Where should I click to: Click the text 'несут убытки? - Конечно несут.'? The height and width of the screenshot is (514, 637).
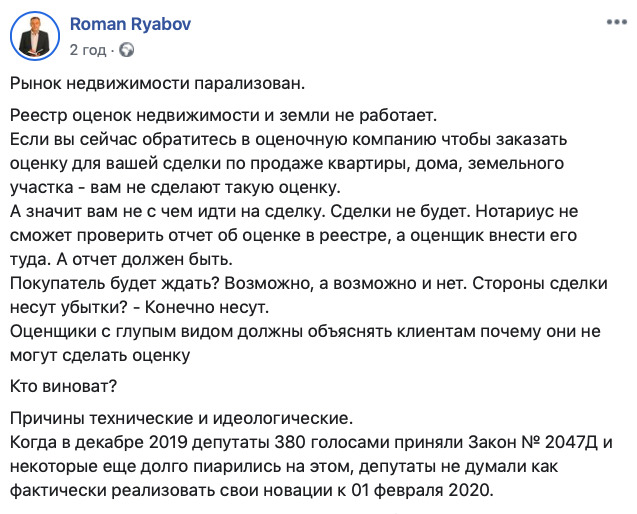139,307
